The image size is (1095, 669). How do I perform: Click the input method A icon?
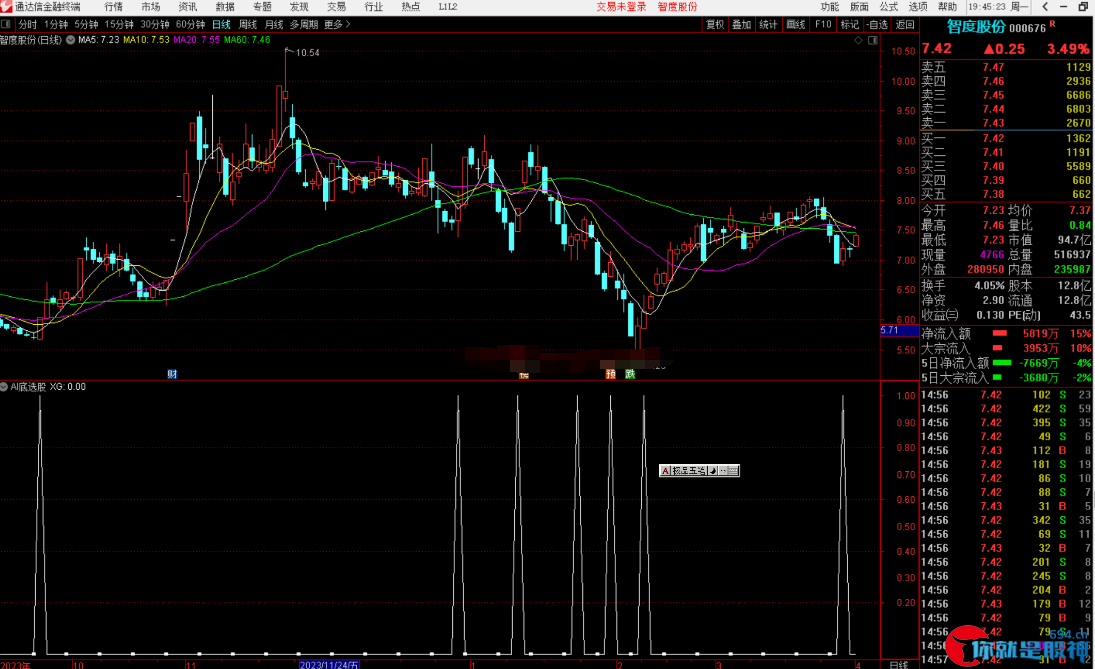666,471
